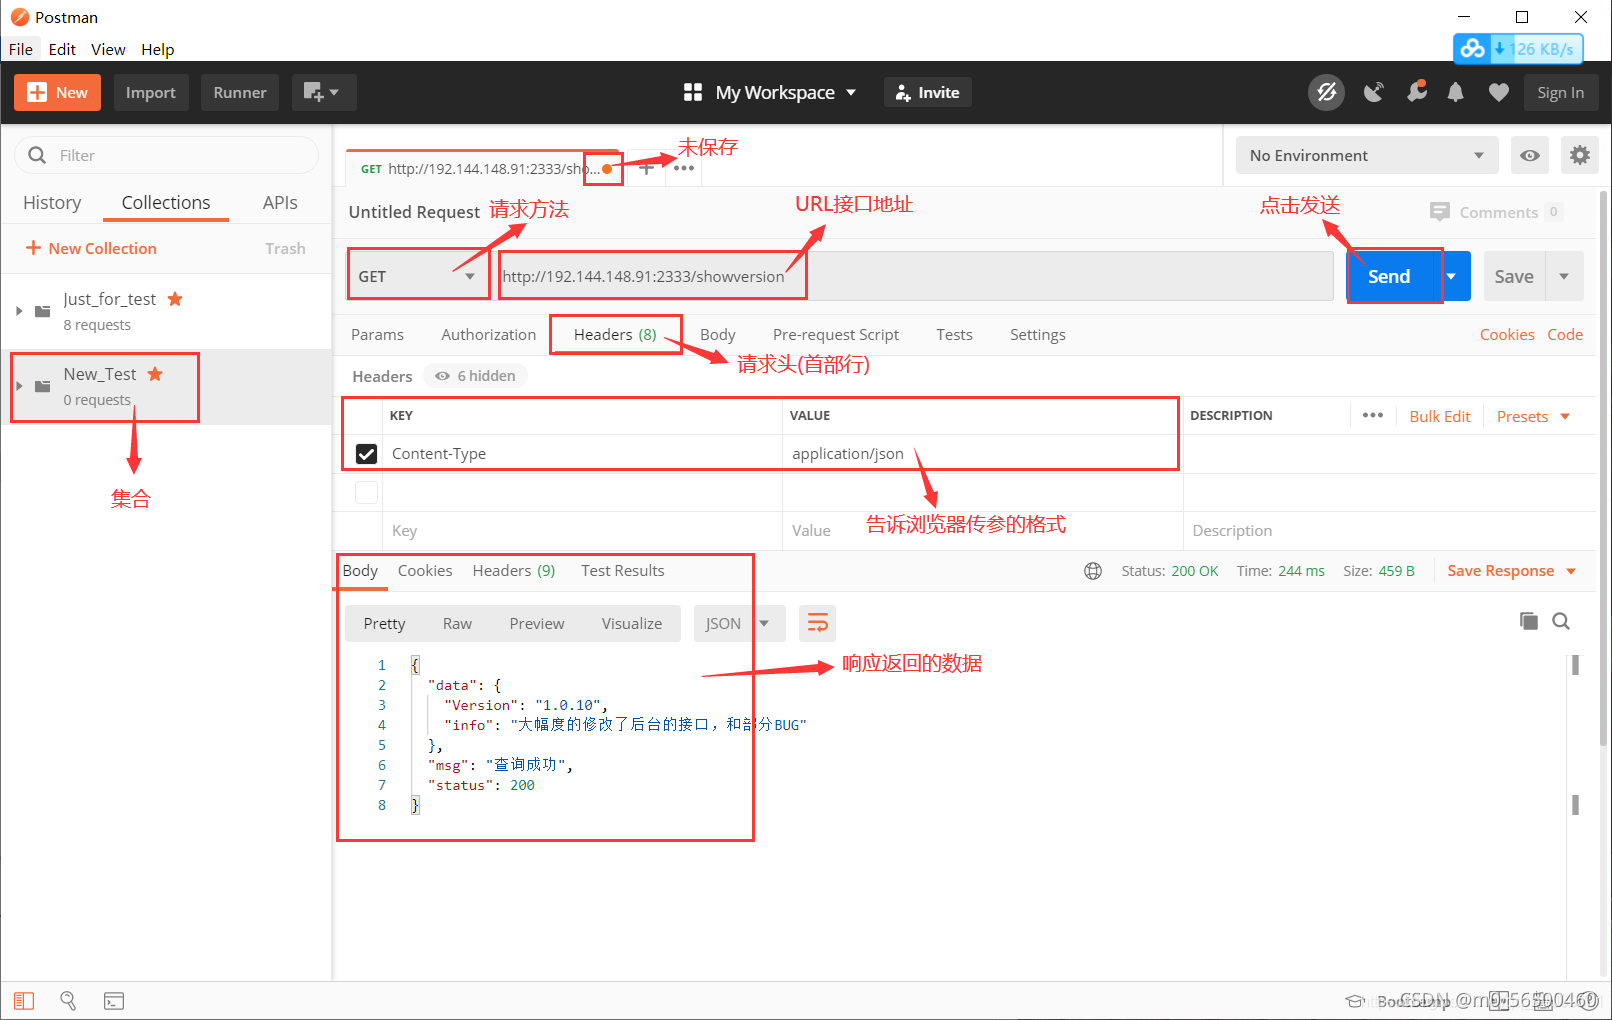Open the Runner

coord(240,92)
